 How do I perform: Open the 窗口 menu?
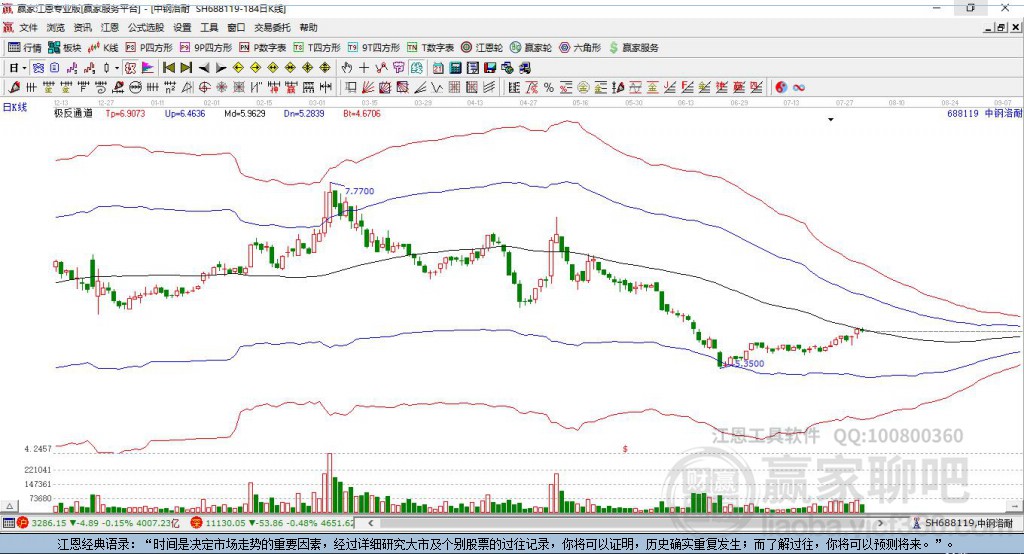[x=236, y=27]
